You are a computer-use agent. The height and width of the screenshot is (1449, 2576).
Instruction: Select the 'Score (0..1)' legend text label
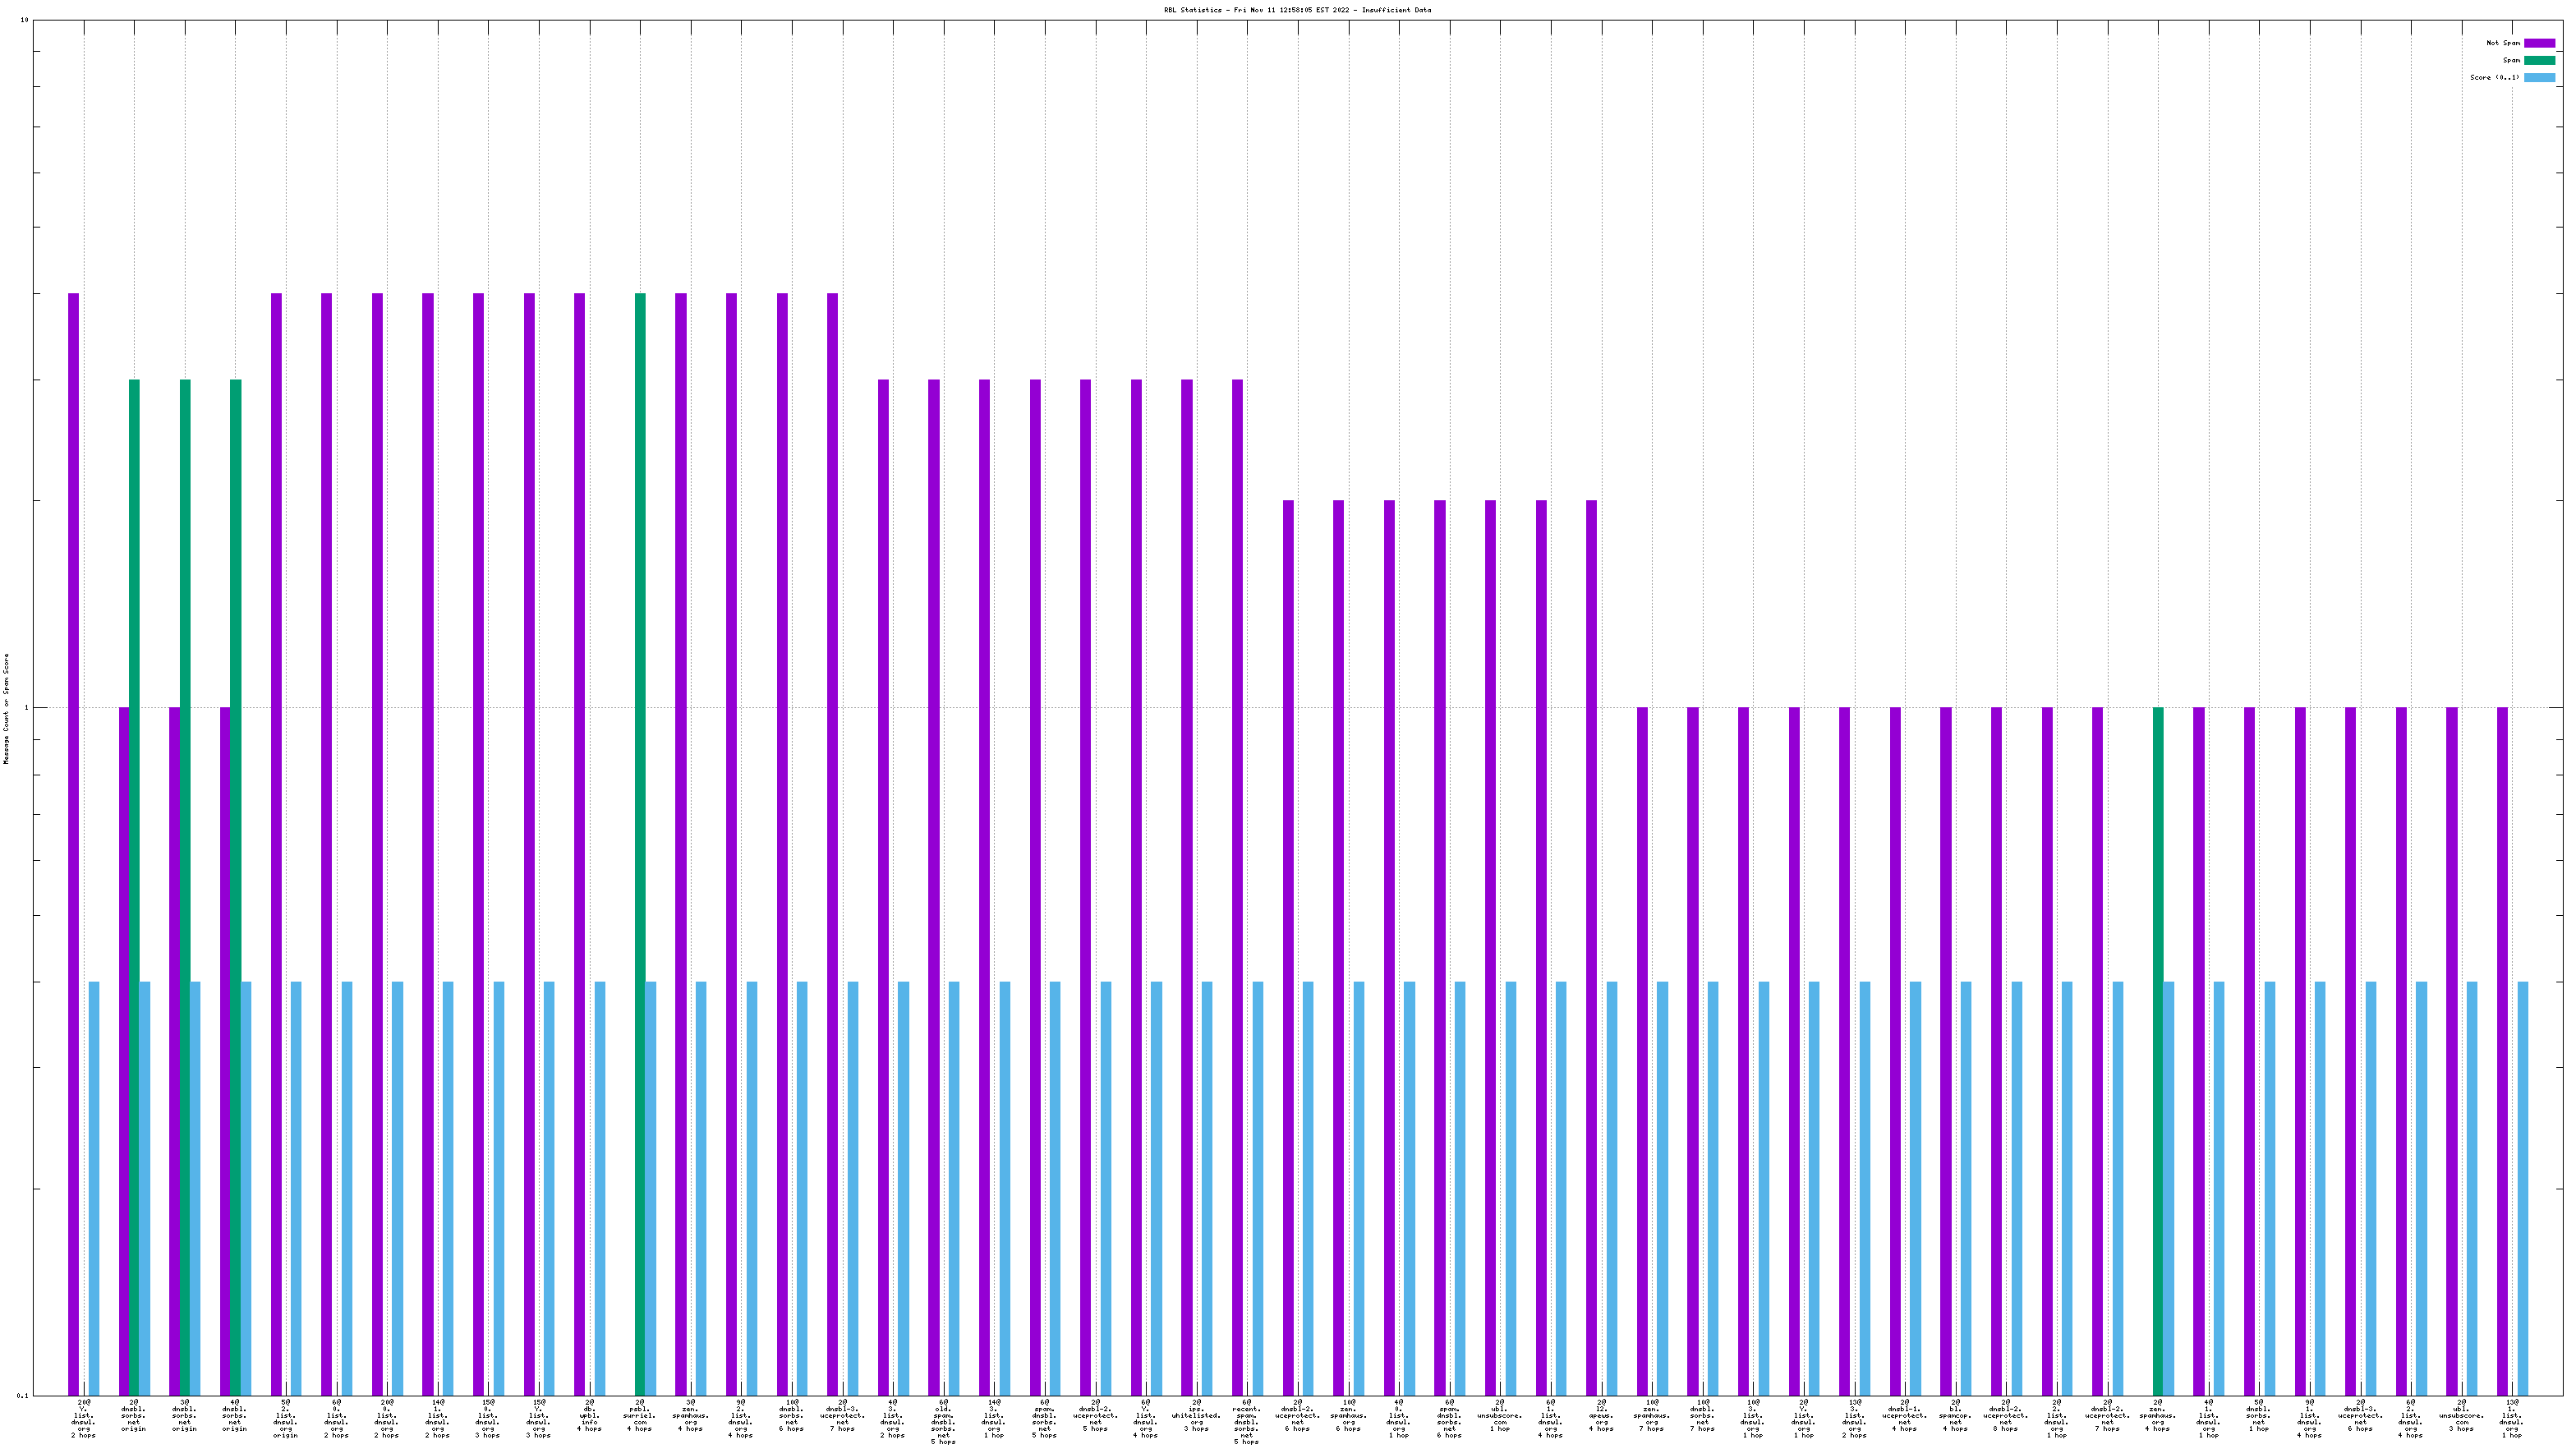coord(2494,77)
